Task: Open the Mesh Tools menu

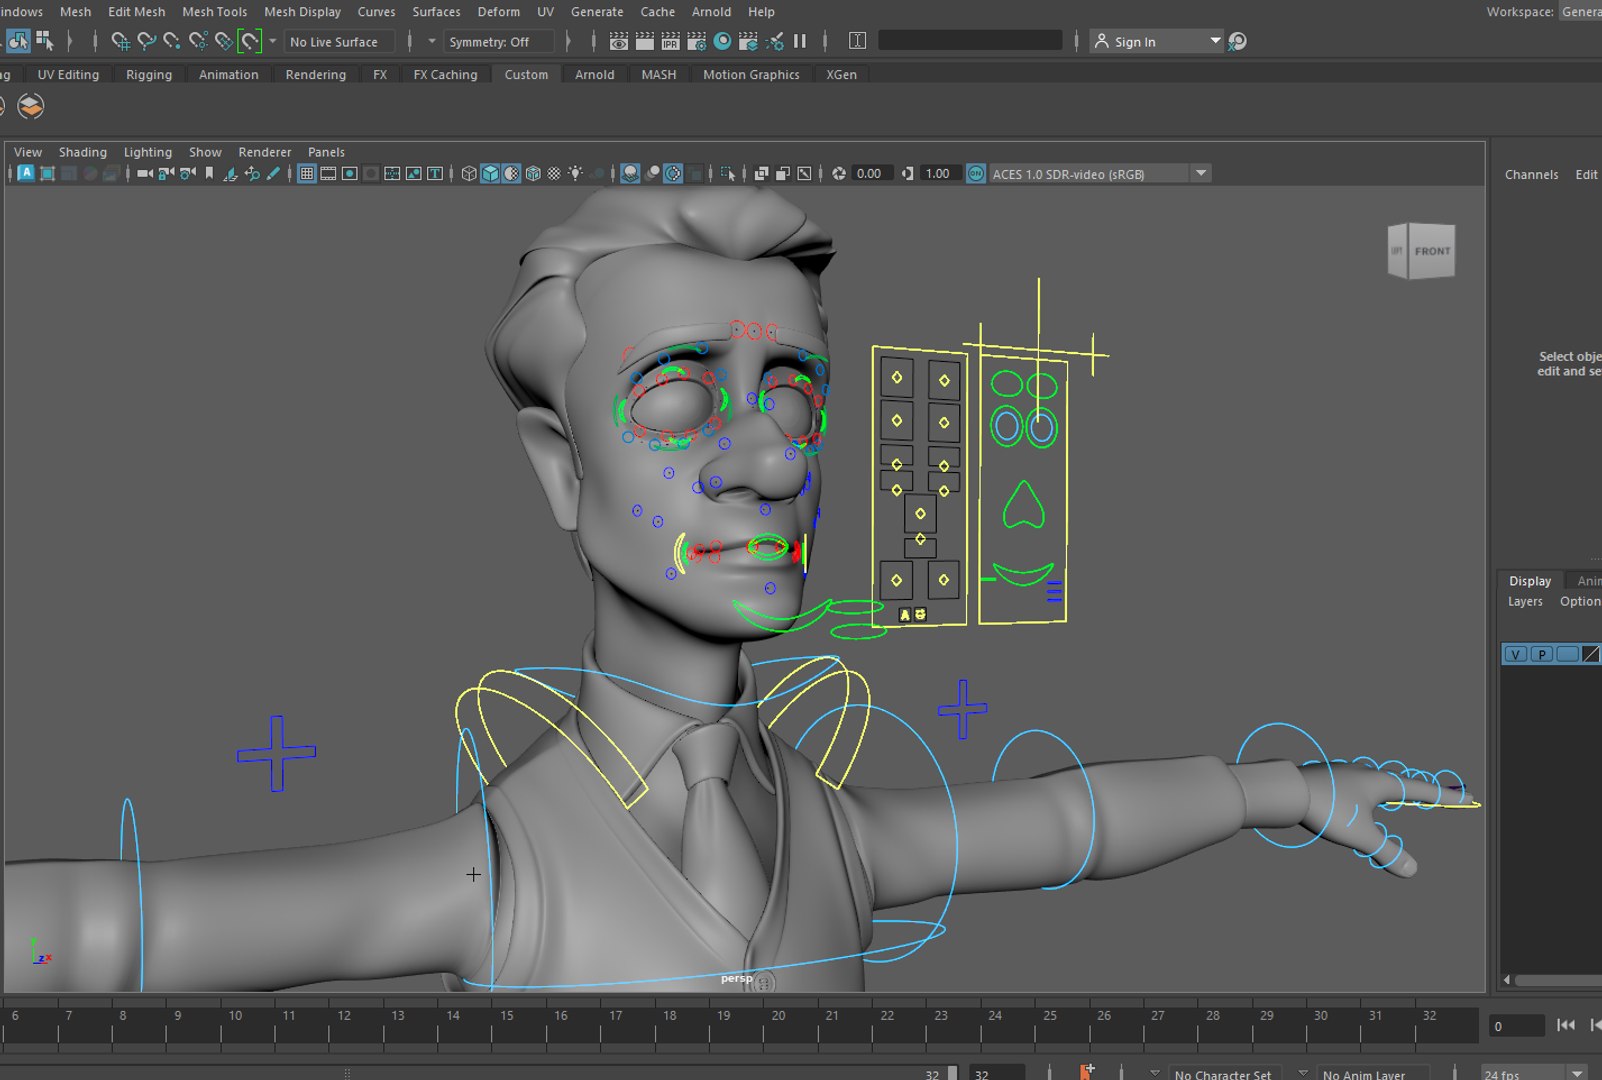Action: click(214, 12)
